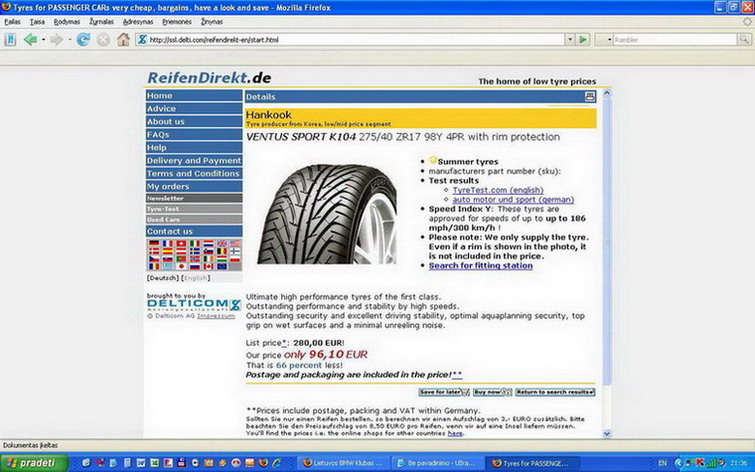This screenshot has width=755, height=472.
Task: Go to the Home sidebar link
Action: coord(194,95)
